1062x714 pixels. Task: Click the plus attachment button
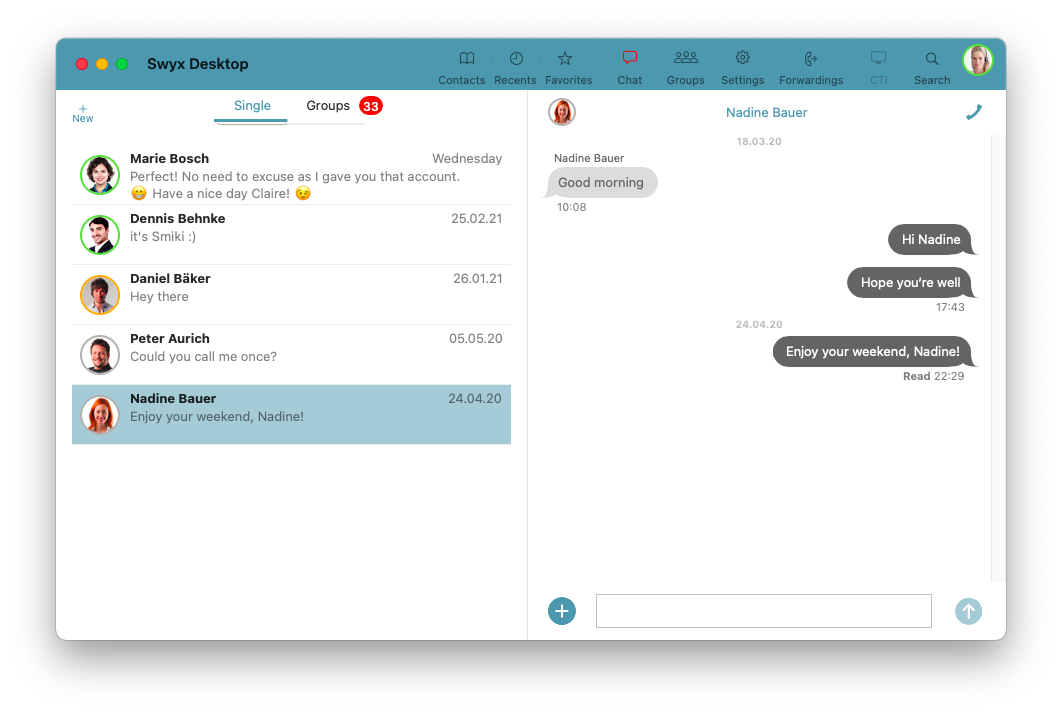pyautogui.click(x=562, y=611)
